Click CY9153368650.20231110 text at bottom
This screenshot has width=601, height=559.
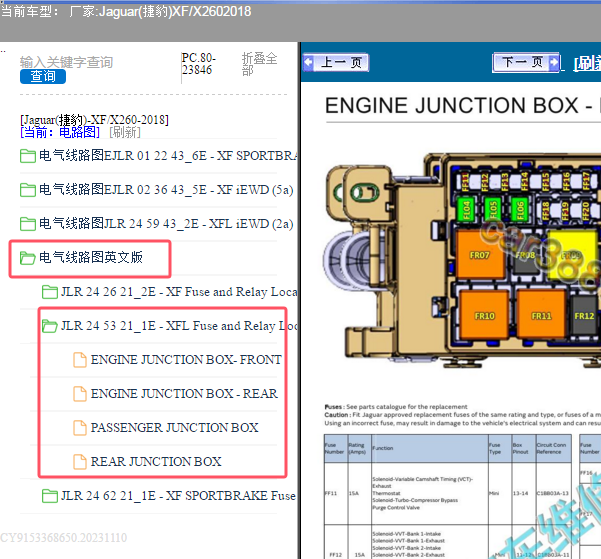(64, 538)
